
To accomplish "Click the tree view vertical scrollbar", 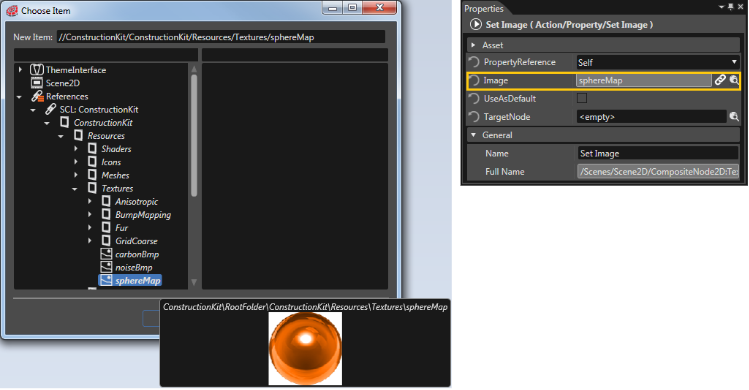I will (x=194, y=176).
